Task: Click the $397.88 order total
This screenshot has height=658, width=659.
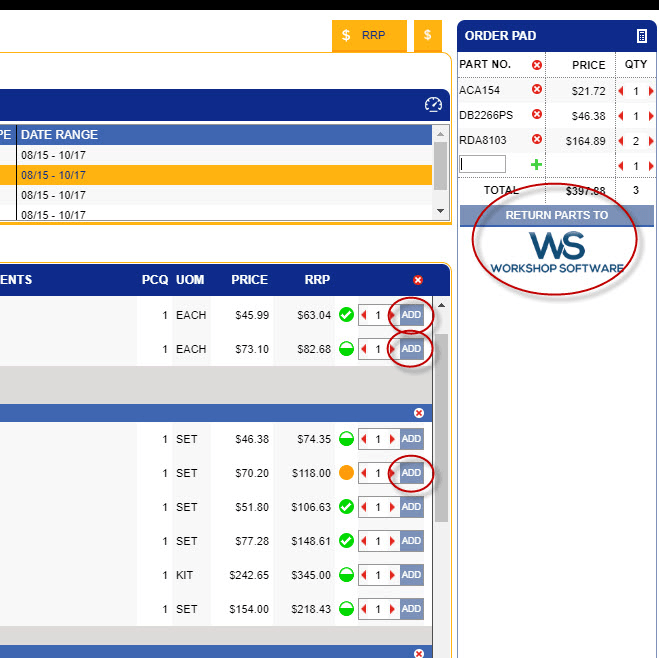Action: click(585, 191)
